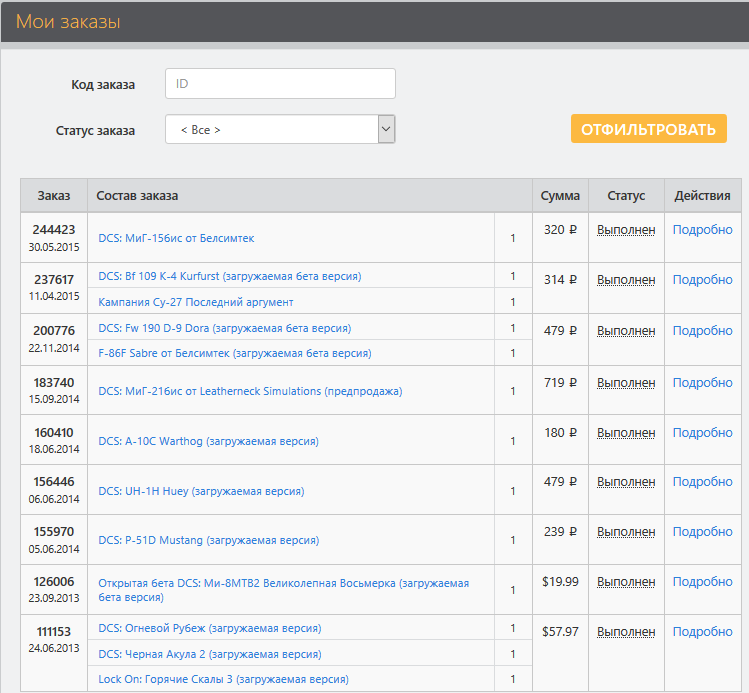Screen dimensions: 749x693
Task: Open DCS: A-10C Warthog link
Action: pos(208,441)
